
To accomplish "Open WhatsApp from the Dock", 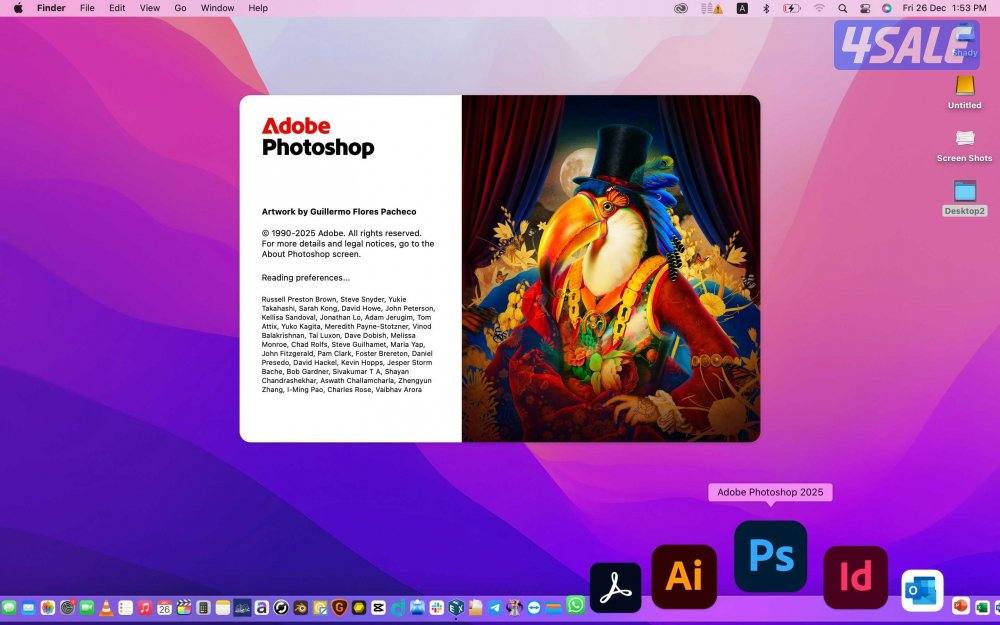I will (x=575, y=606).
